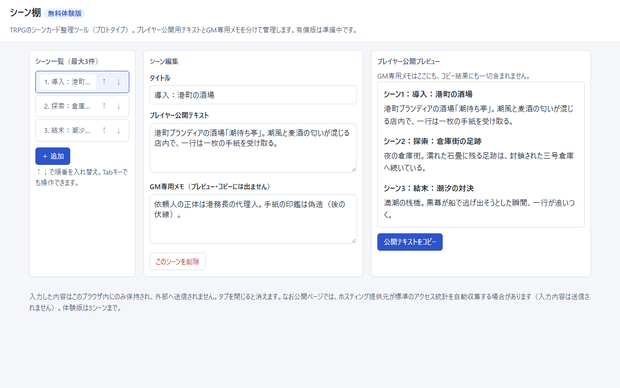Copy public text with 公開テキストをコピー
The image size is (620, 388).
click(x=410, y=242)
